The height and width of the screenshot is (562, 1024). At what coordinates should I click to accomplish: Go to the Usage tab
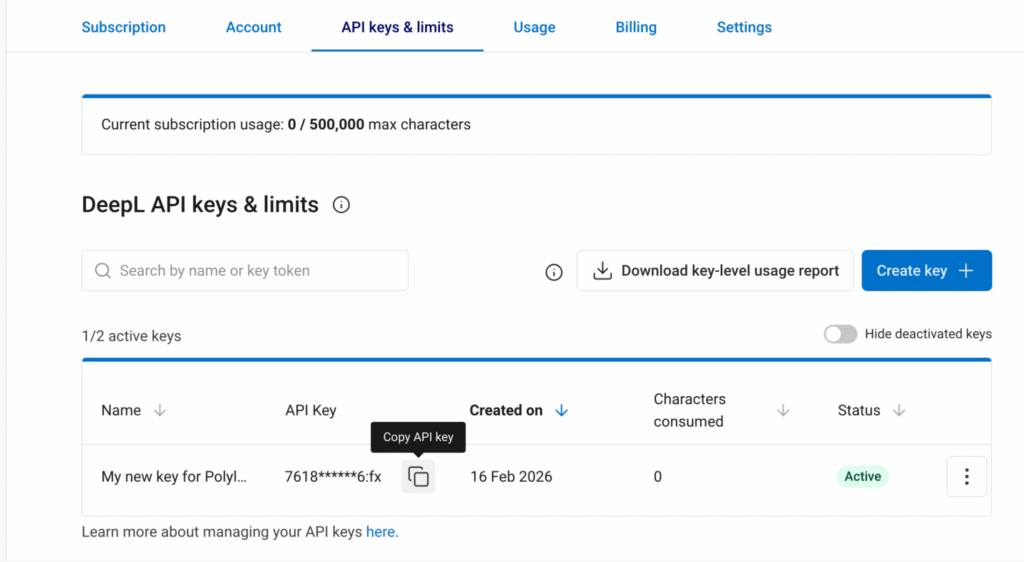coord(534,27)
